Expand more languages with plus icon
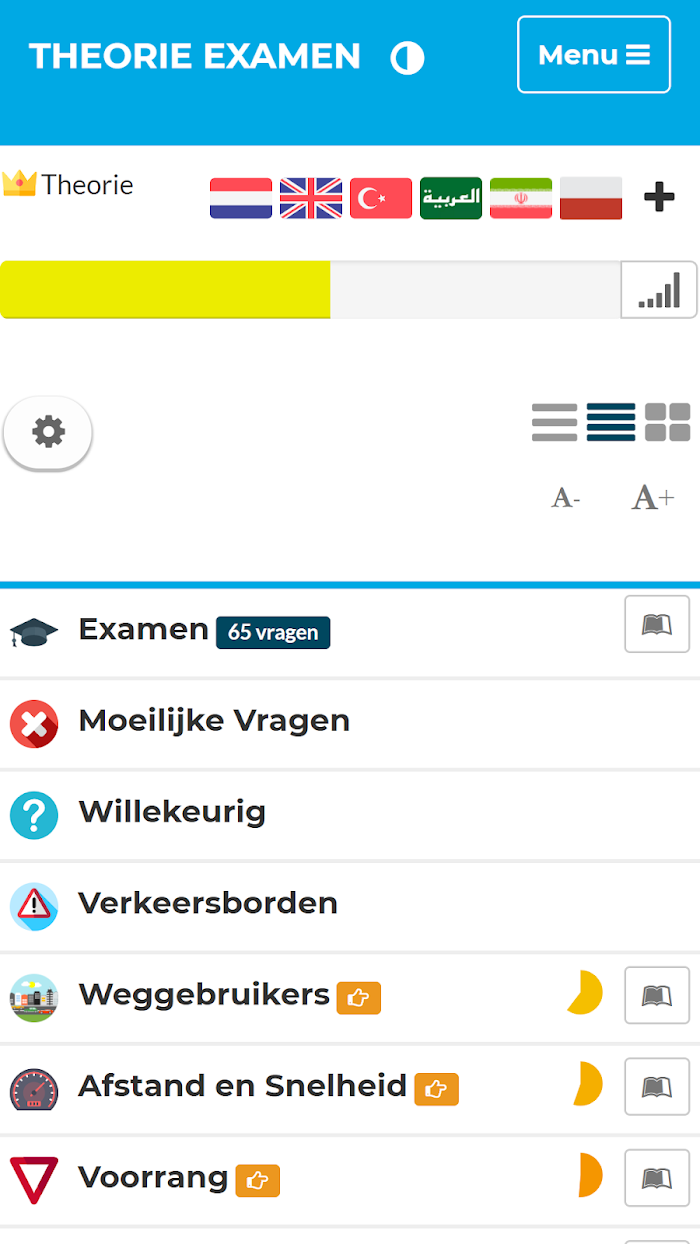Image resolution: width=700 pixels, height=1244 pixels. (x=659, y=197)
